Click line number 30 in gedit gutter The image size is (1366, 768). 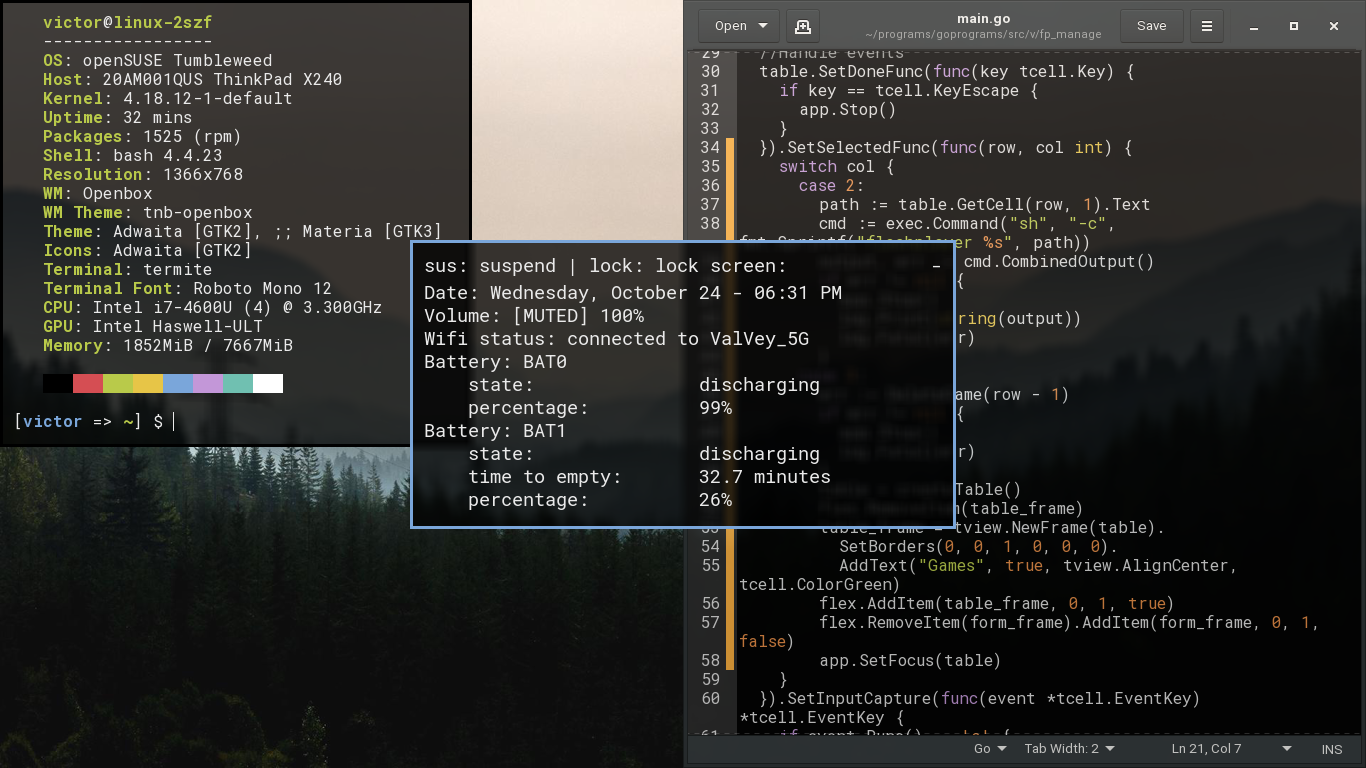tap(710, 71)
